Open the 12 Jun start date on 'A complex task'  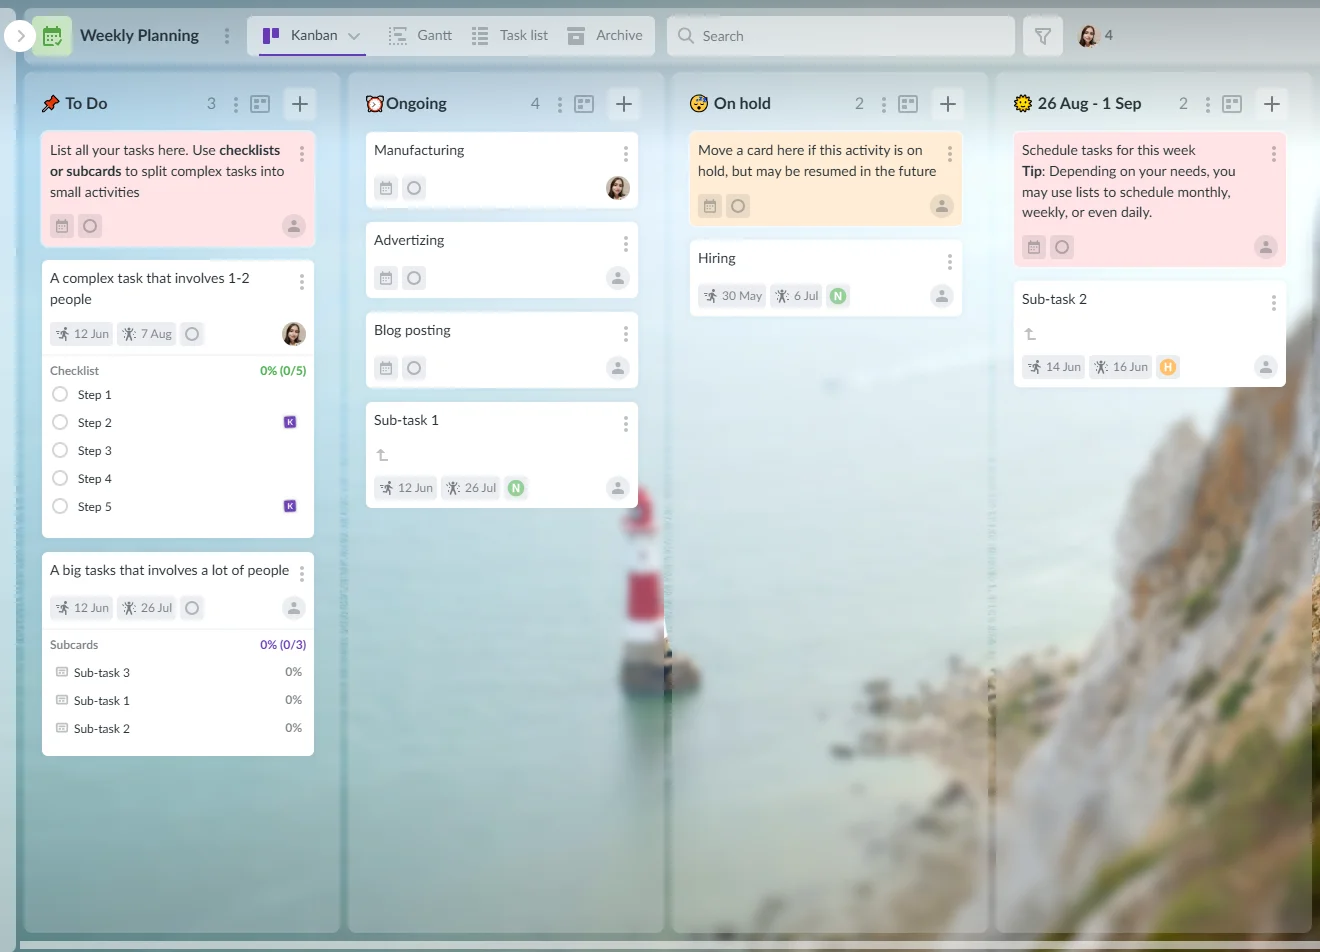tap(82, 334)
